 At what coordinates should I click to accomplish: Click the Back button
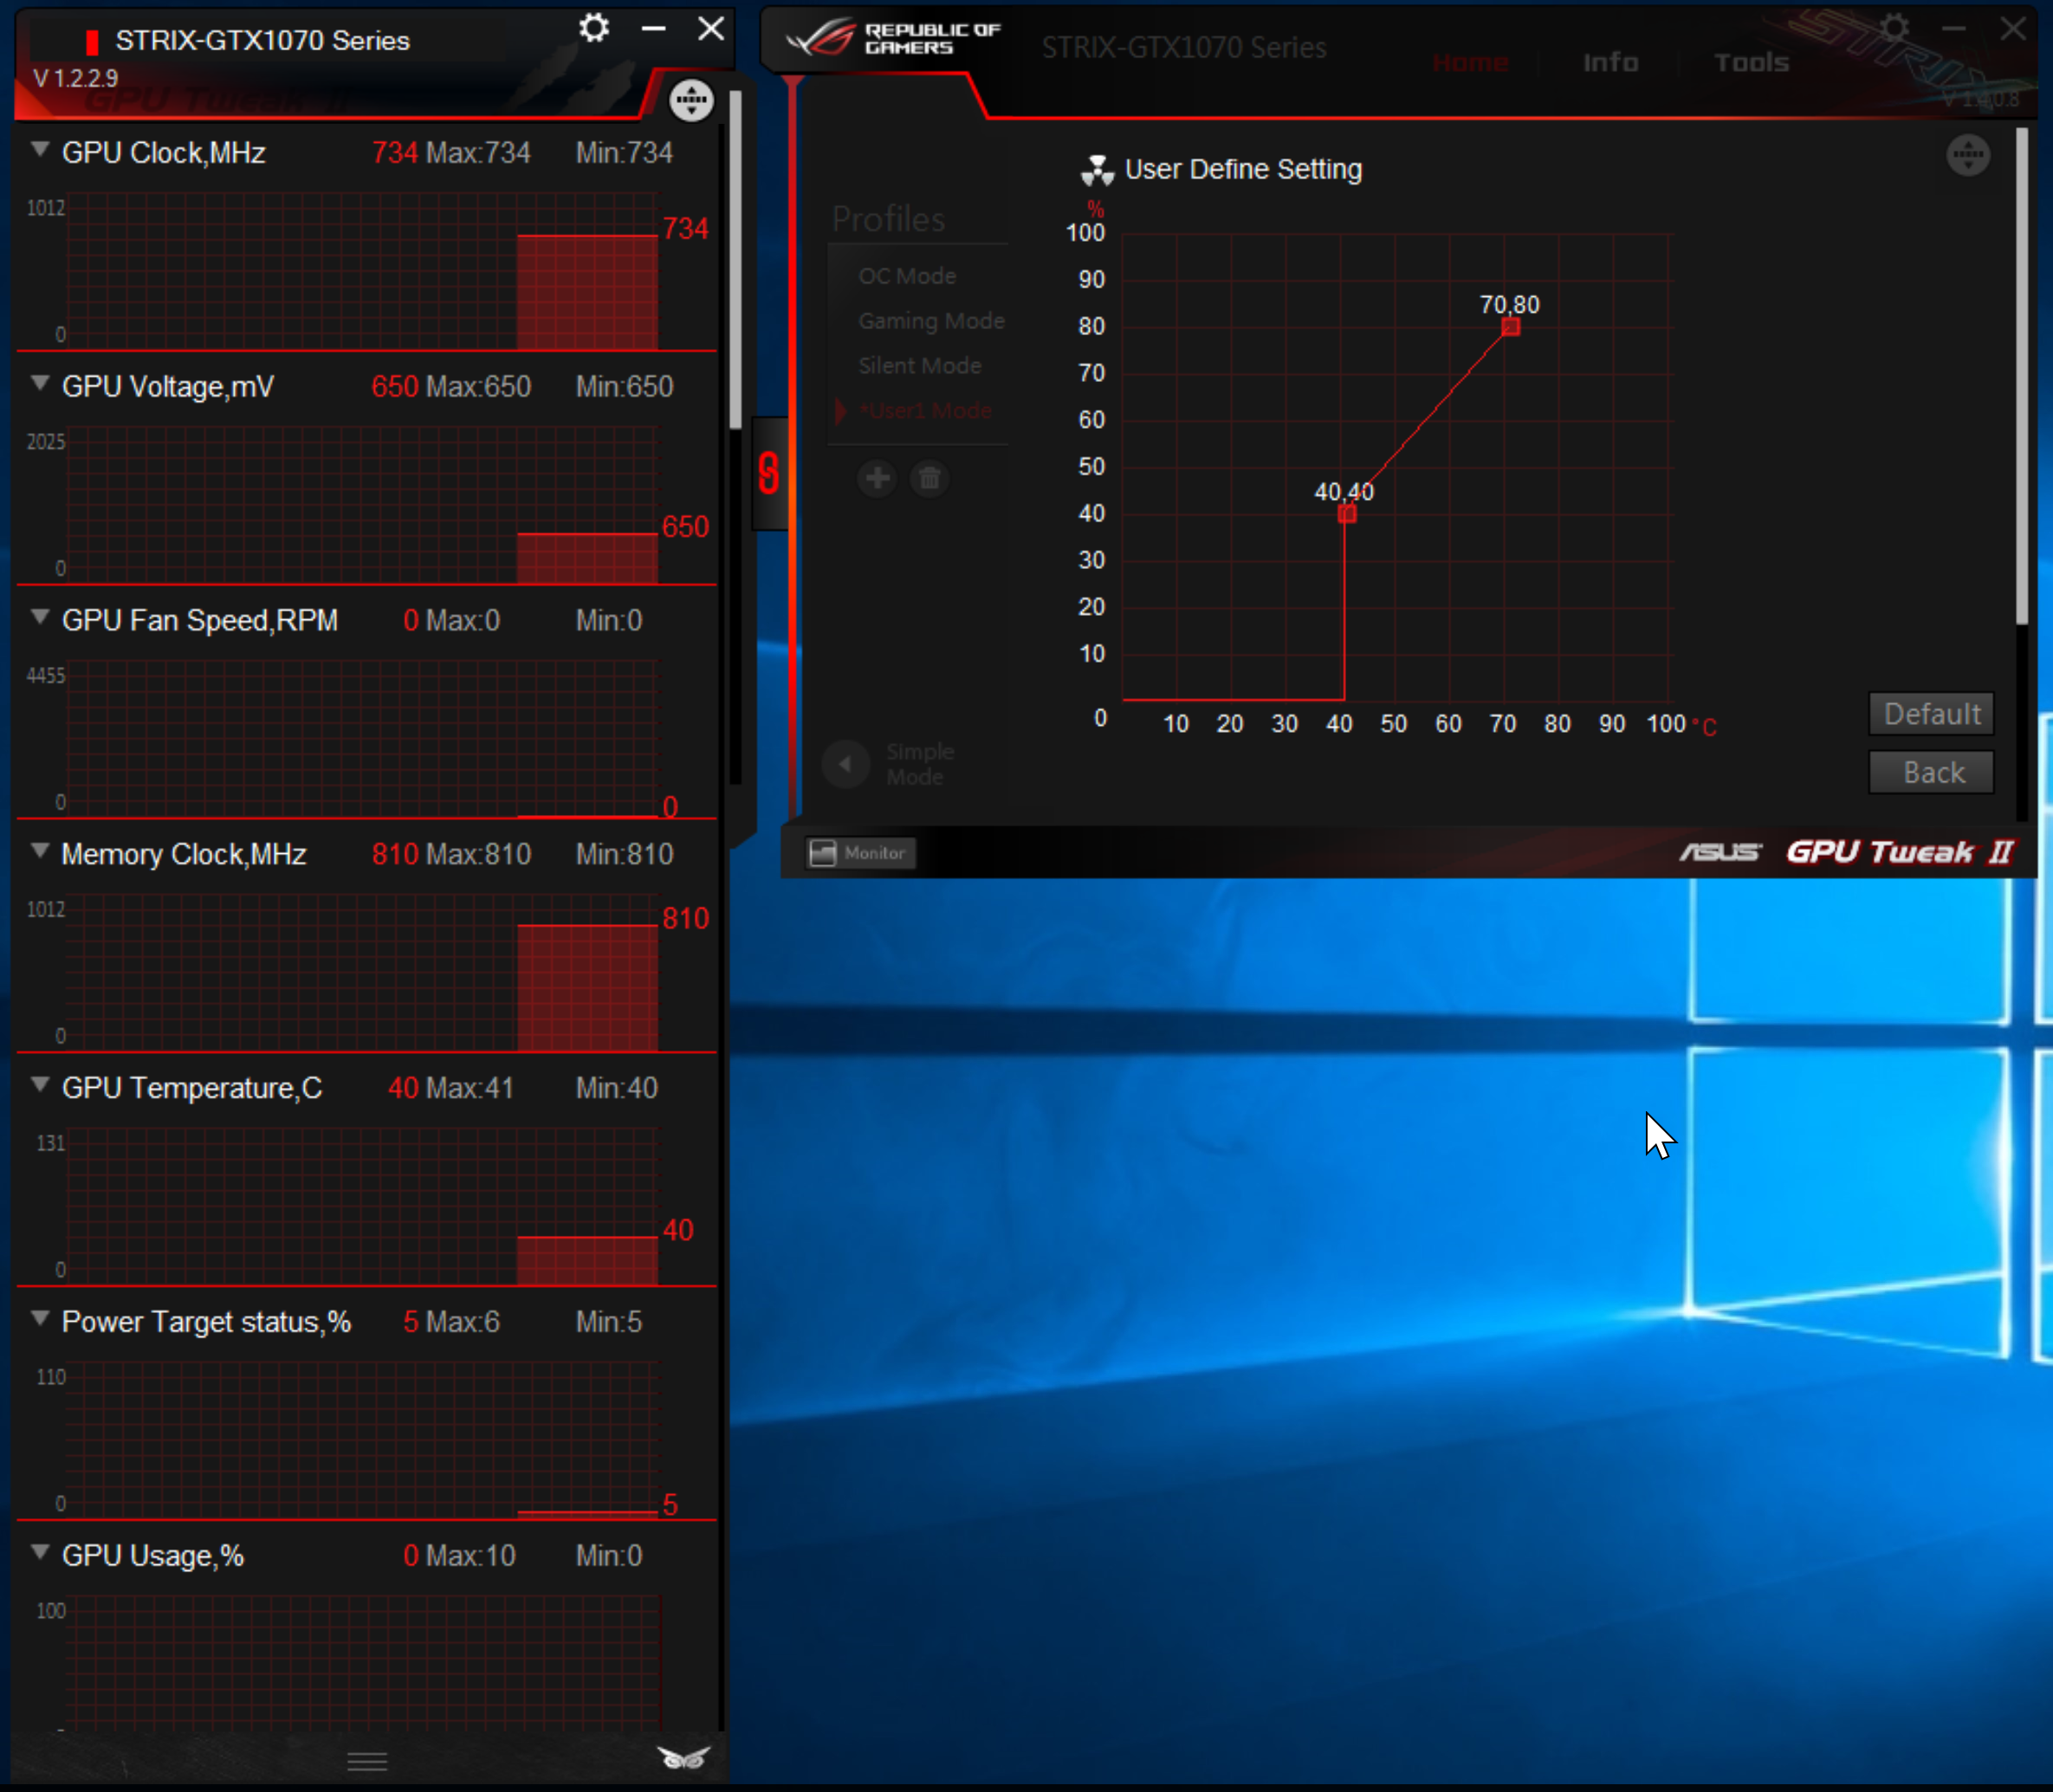(1931, 773)
